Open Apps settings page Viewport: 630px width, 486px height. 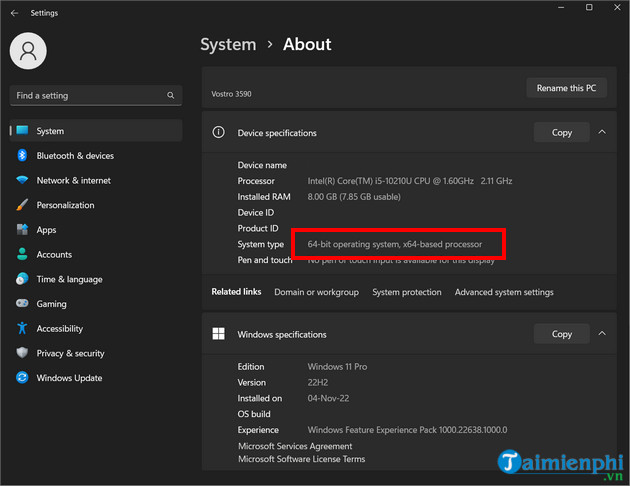click(x=96, y=230)
